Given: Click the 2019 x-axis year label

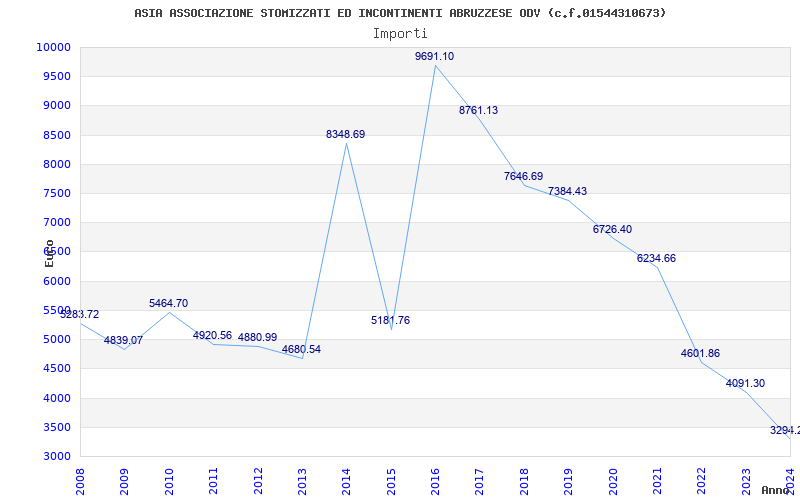Looking at the screenshot, I should click(568, 481).
